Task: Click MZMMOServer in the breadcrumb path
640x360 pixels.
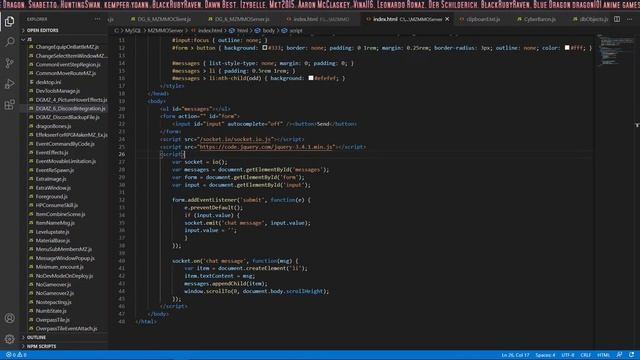Action: (165, 31)
